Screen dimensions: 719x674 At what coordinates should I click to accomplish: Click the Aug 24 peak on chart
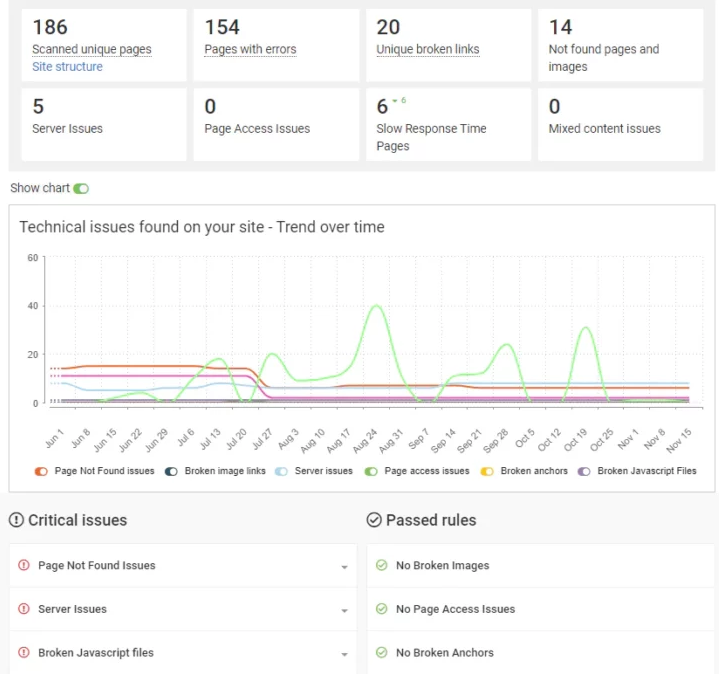pos(376,306)
